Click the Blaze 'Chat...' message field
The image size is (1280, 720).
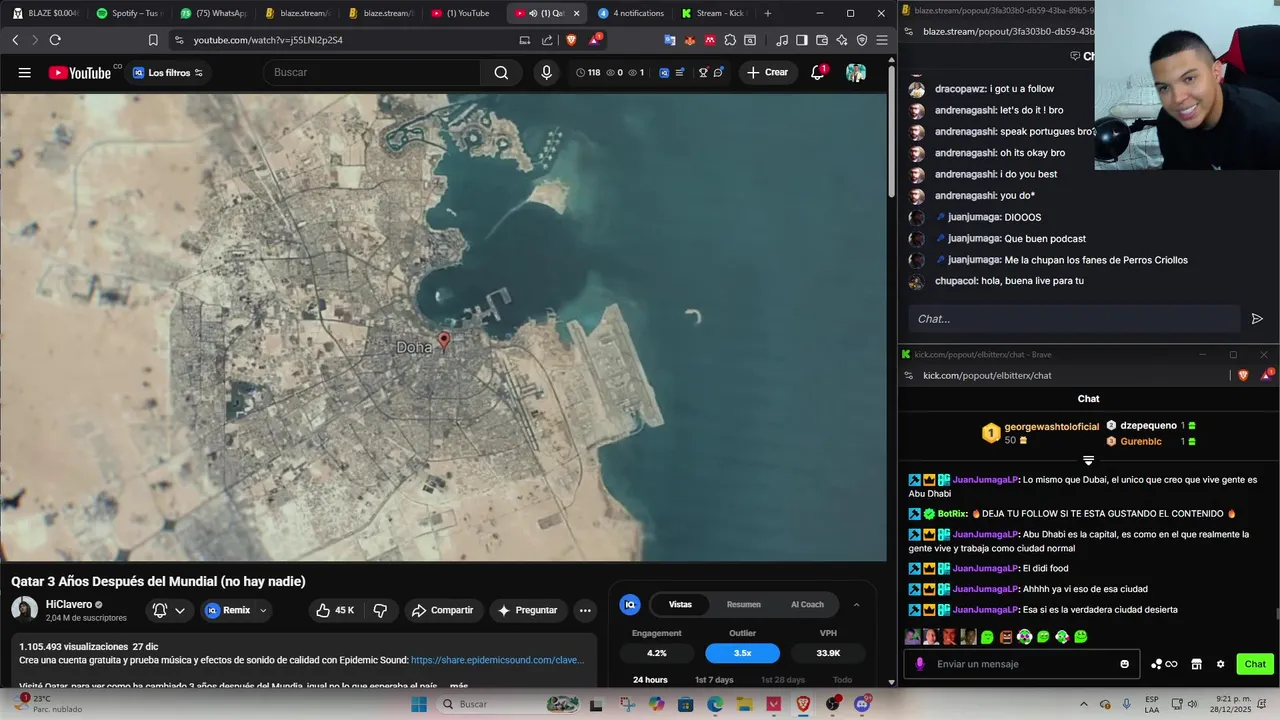pos(1074,319)
